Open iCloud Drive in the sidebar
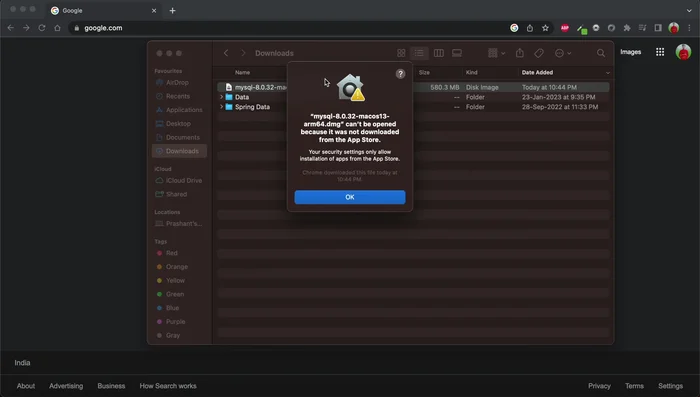 [x=183, y=180]
